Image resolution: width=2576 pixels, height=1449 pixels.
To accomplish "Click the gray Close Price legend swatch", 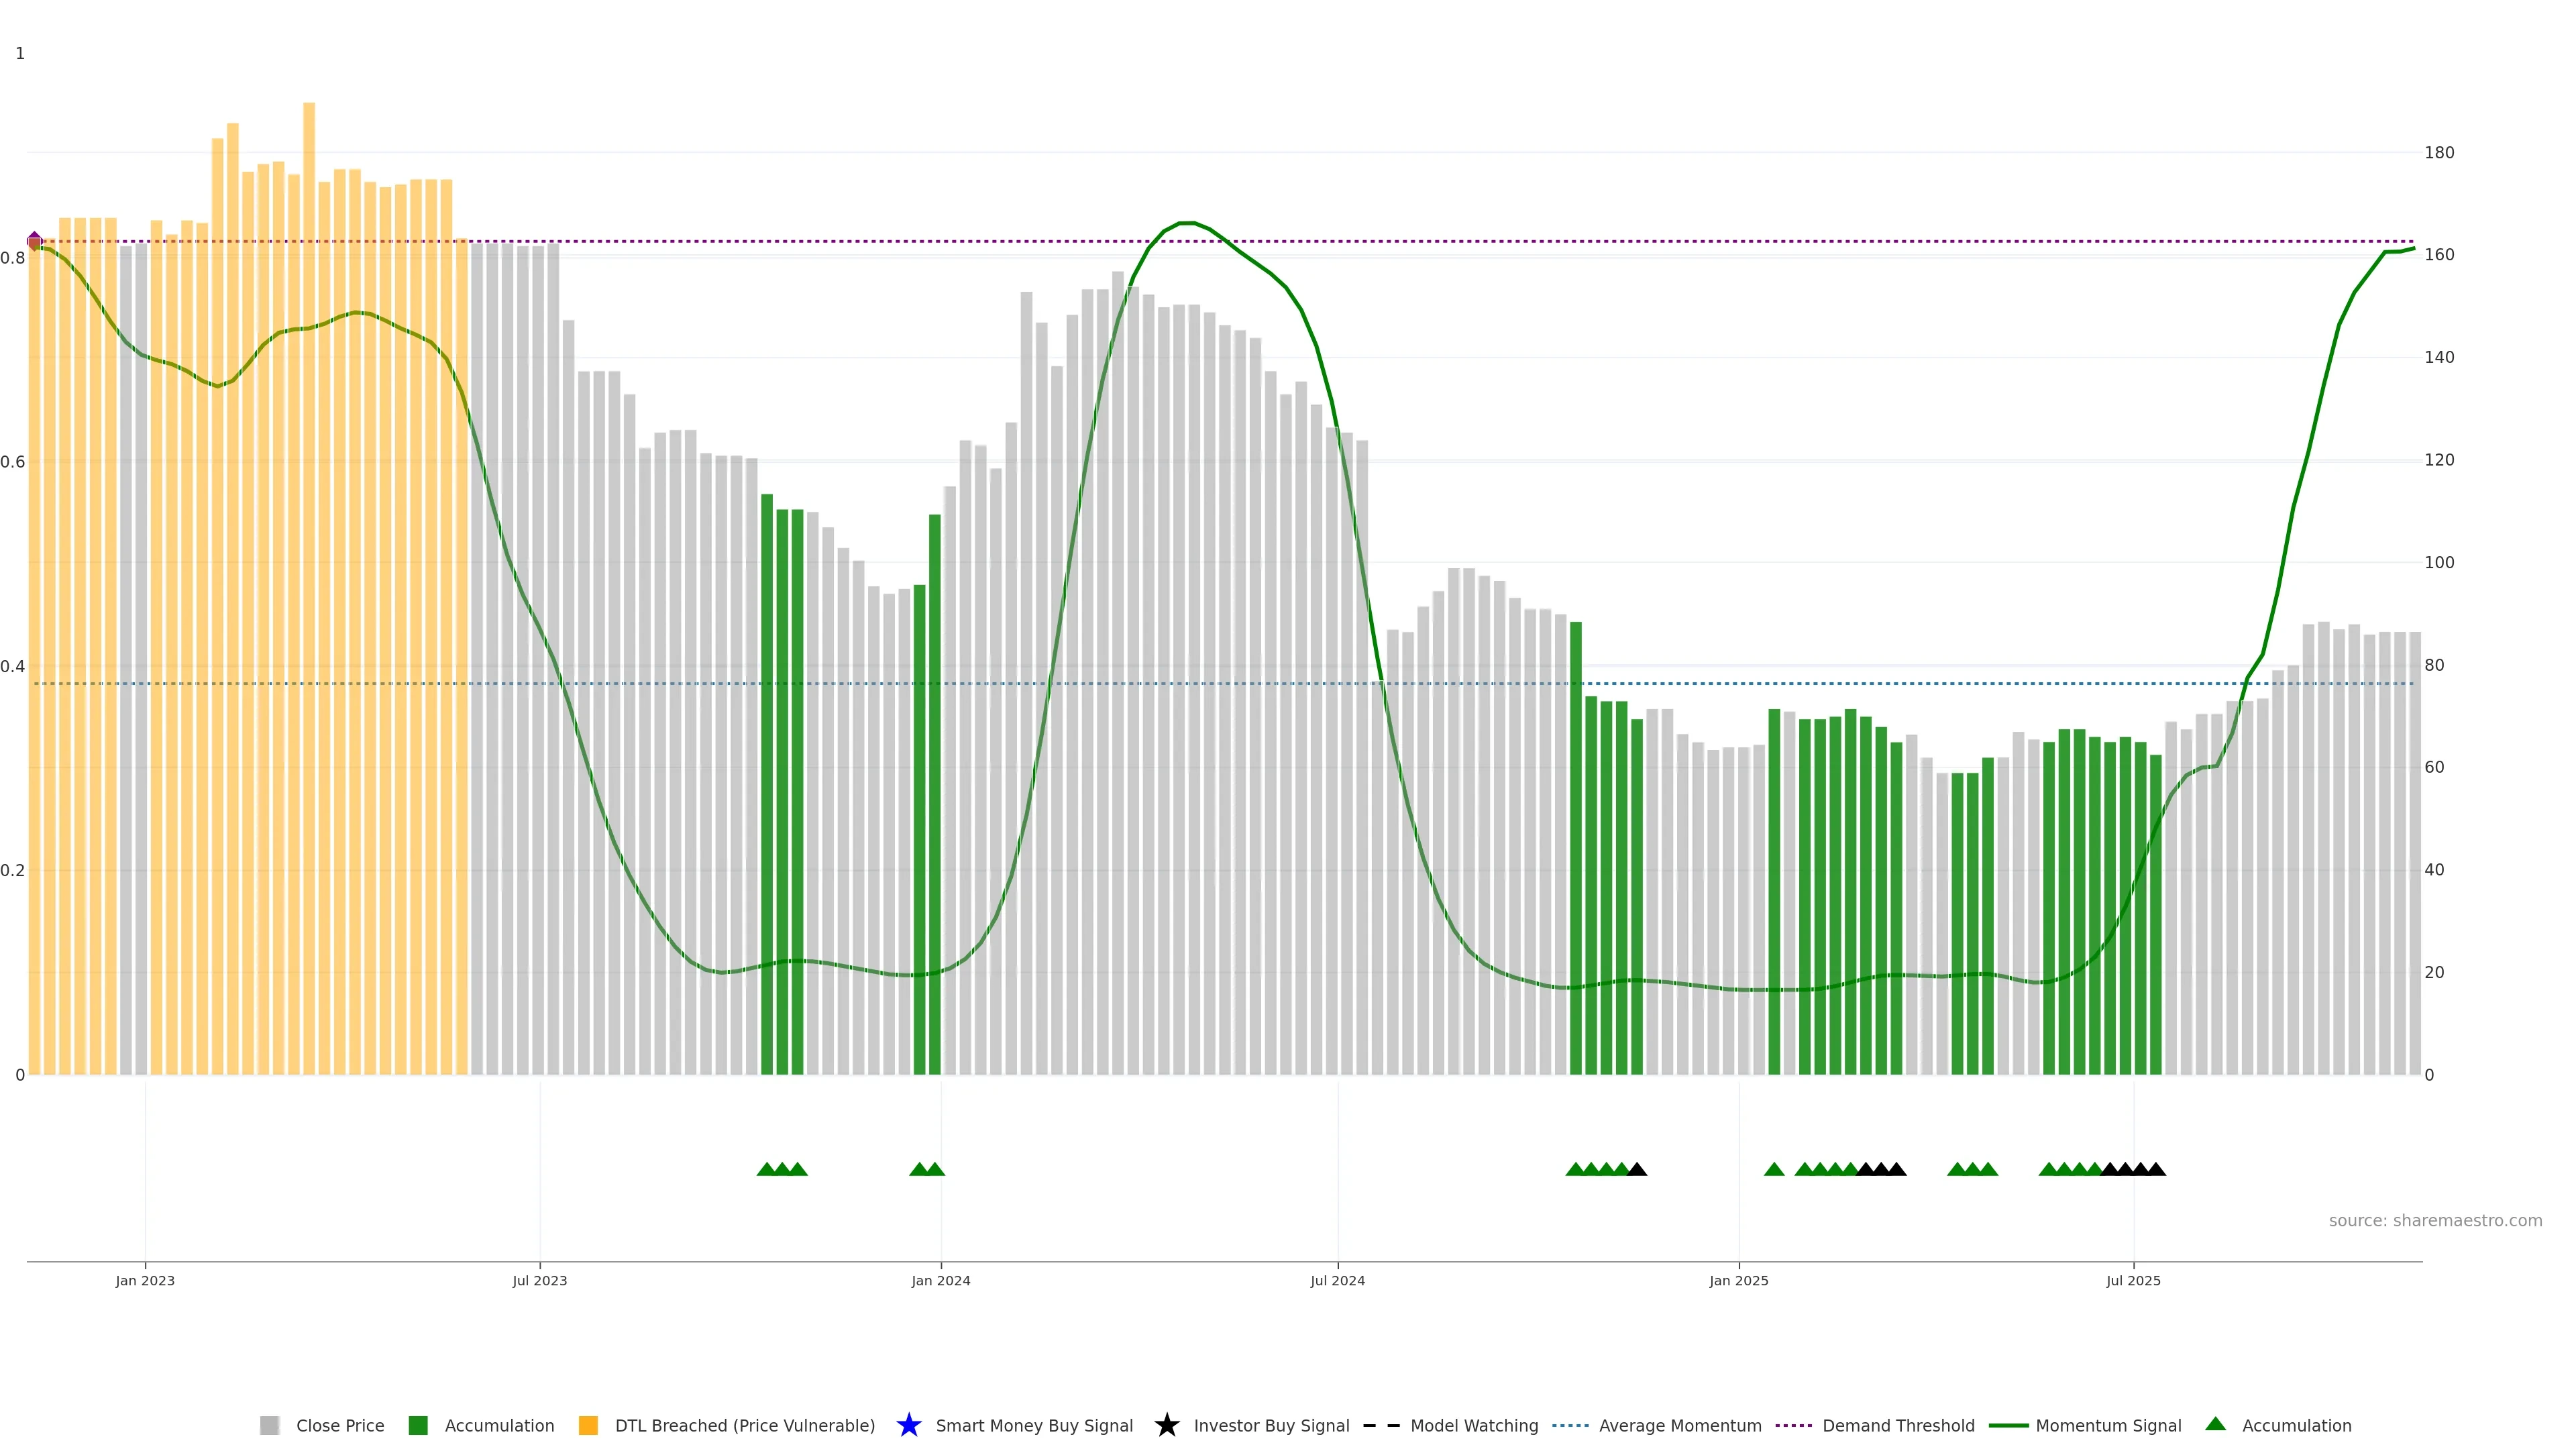I will [x=269, y=1425].
